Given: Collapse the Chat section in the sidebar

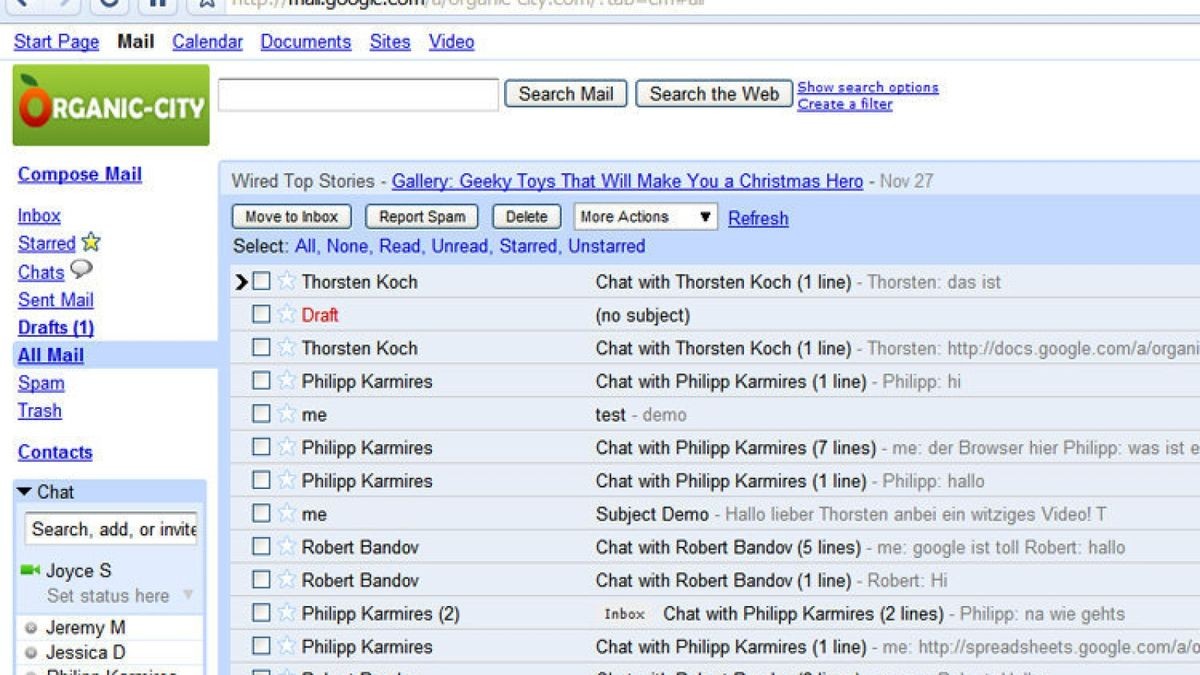Looking at the screenshot, I should coord(23,491).
